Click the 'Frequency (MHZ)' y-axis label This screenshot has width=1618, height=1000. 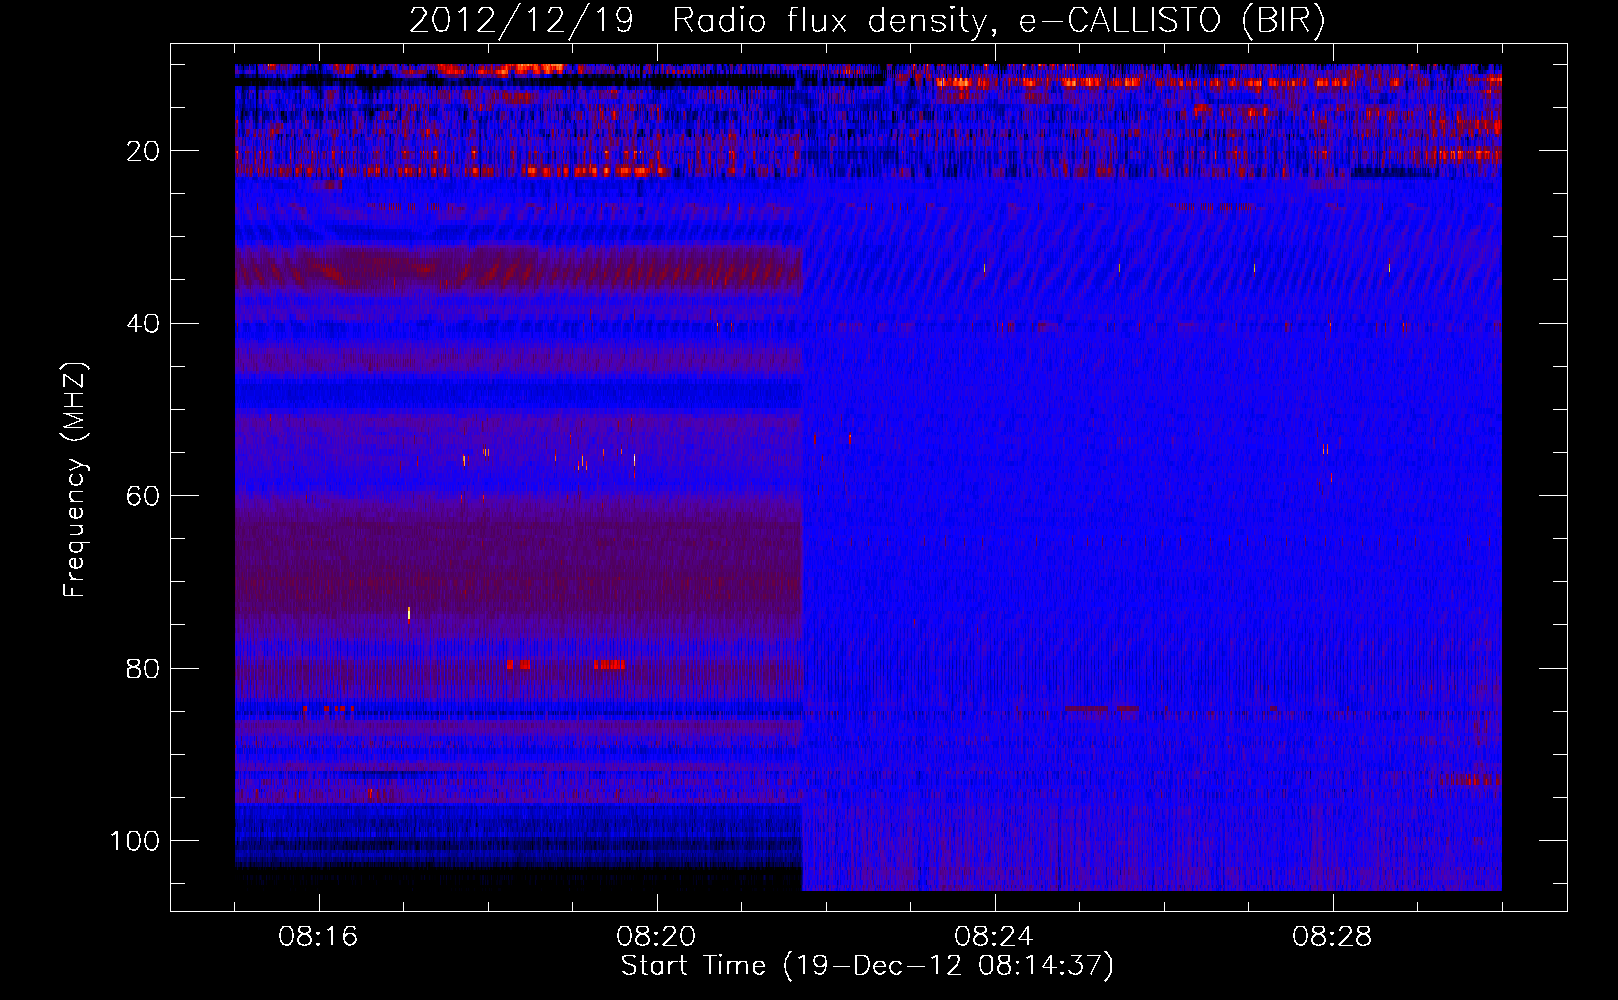point(76,480)
